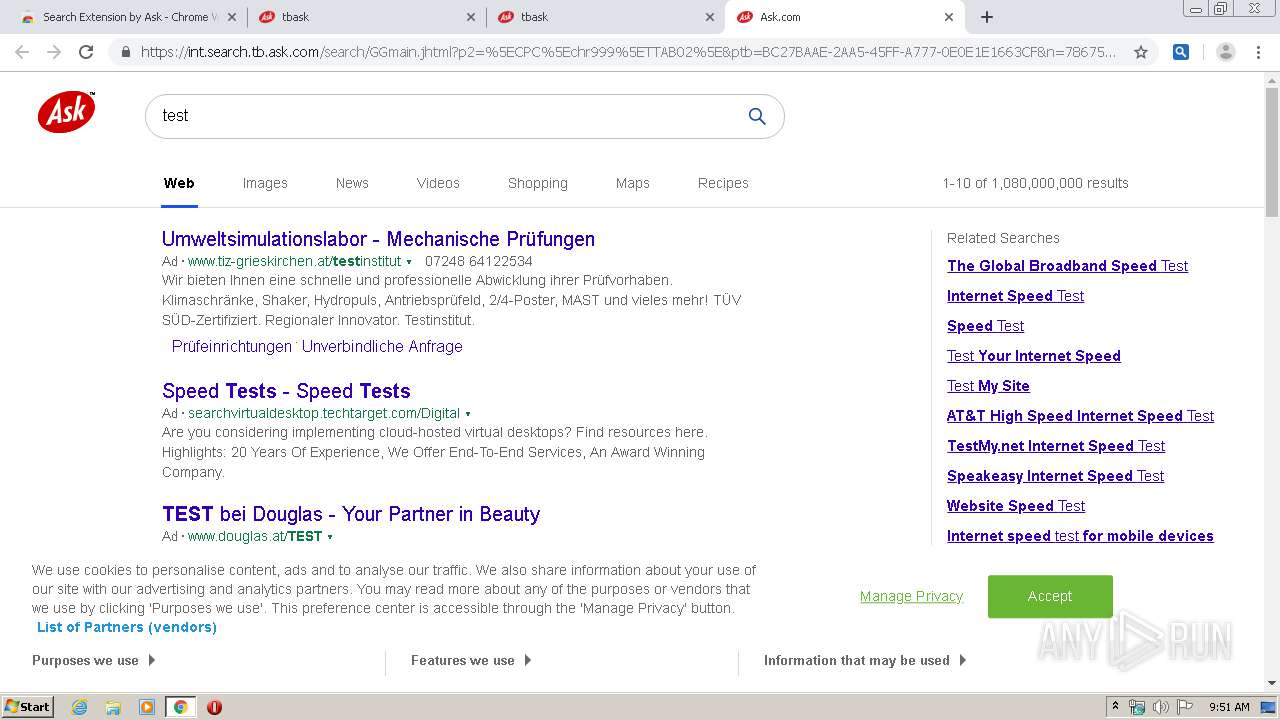Reload the current page
This screenshot has height=720, width=1280.
[x=86, y=52]
